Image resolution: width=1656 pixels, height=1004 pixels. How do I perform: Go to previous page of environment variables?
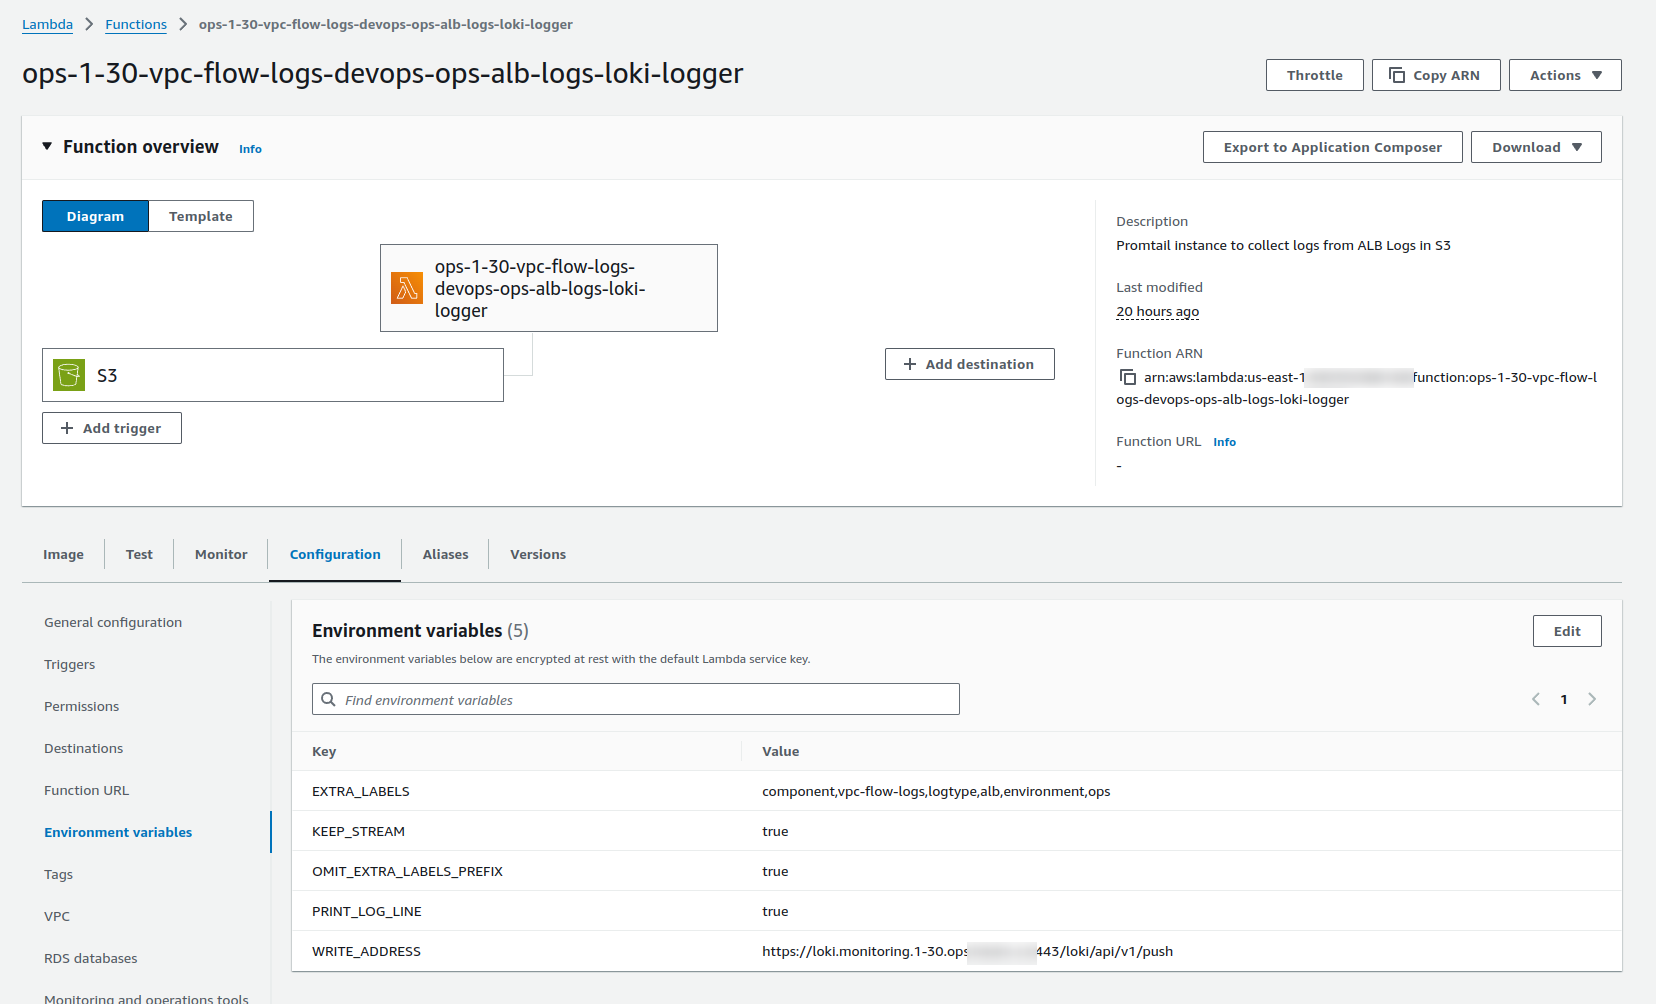point(1536,699)
